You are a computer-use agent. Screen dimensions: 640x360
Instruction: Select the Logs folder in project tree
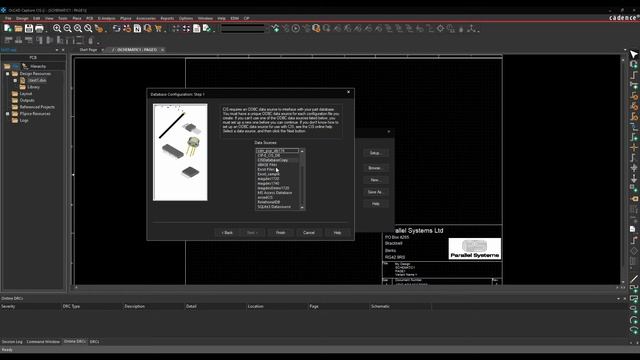tap(24, 120)
